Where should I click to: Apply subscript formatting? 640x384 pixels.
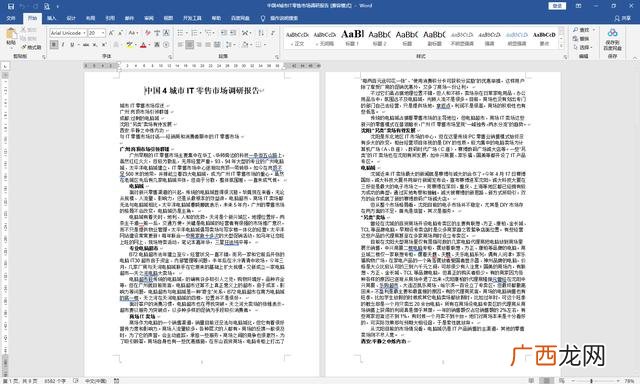pos(94,44)
